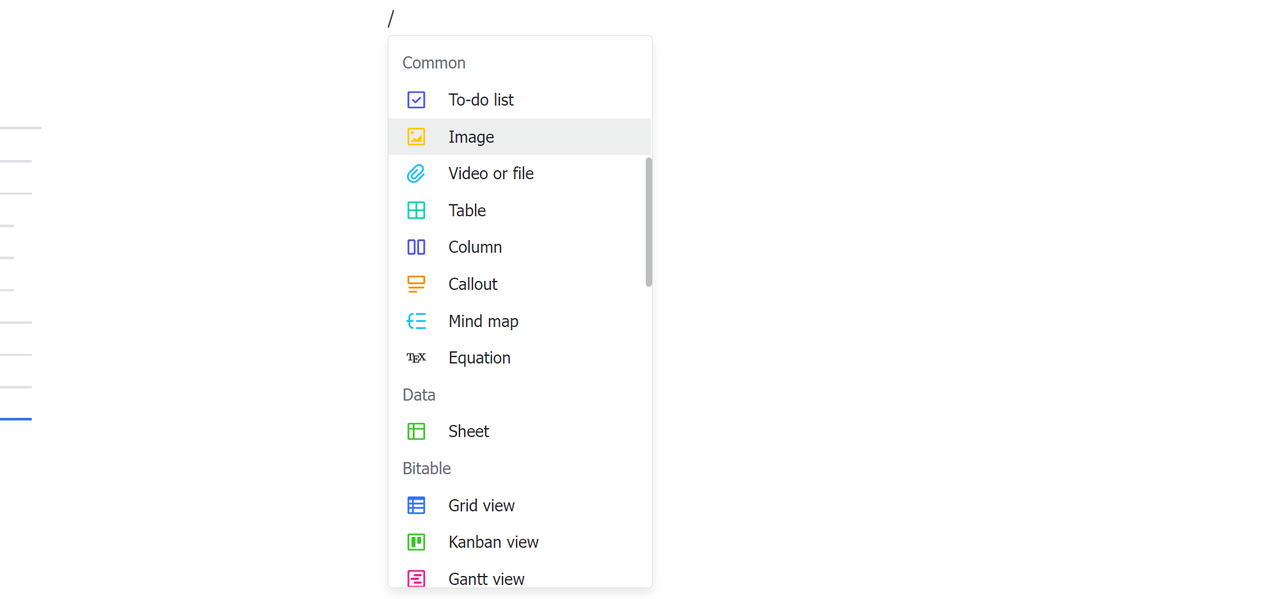This screenshot has width=1280, height=599.
Task: Click the orange Callout icon
Action: [416, 284]
